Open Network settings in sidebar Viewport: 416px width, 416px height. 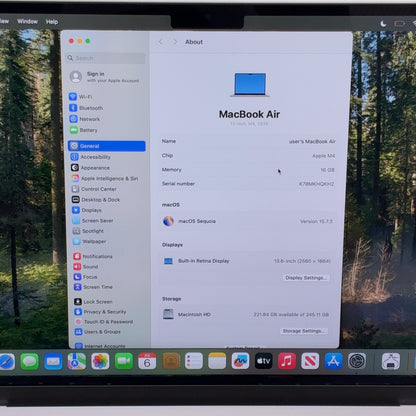pos(85,119)
